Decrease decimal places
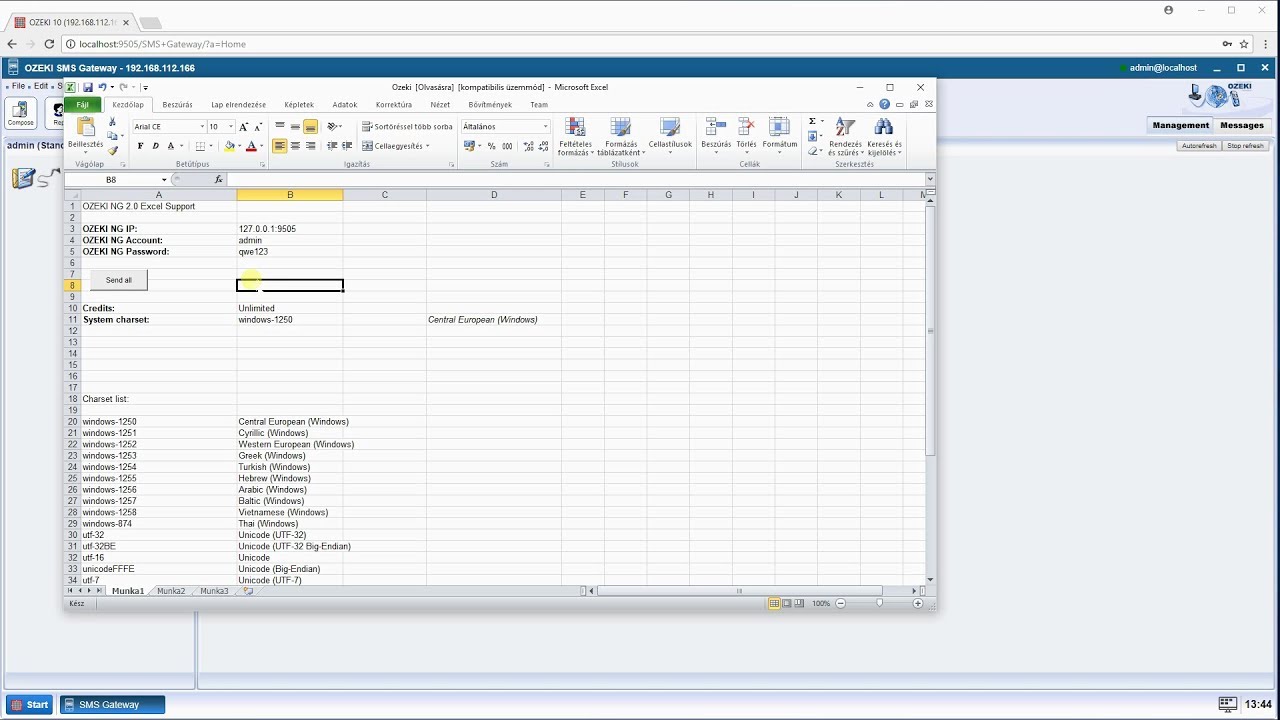 click(x=541, y=146)
